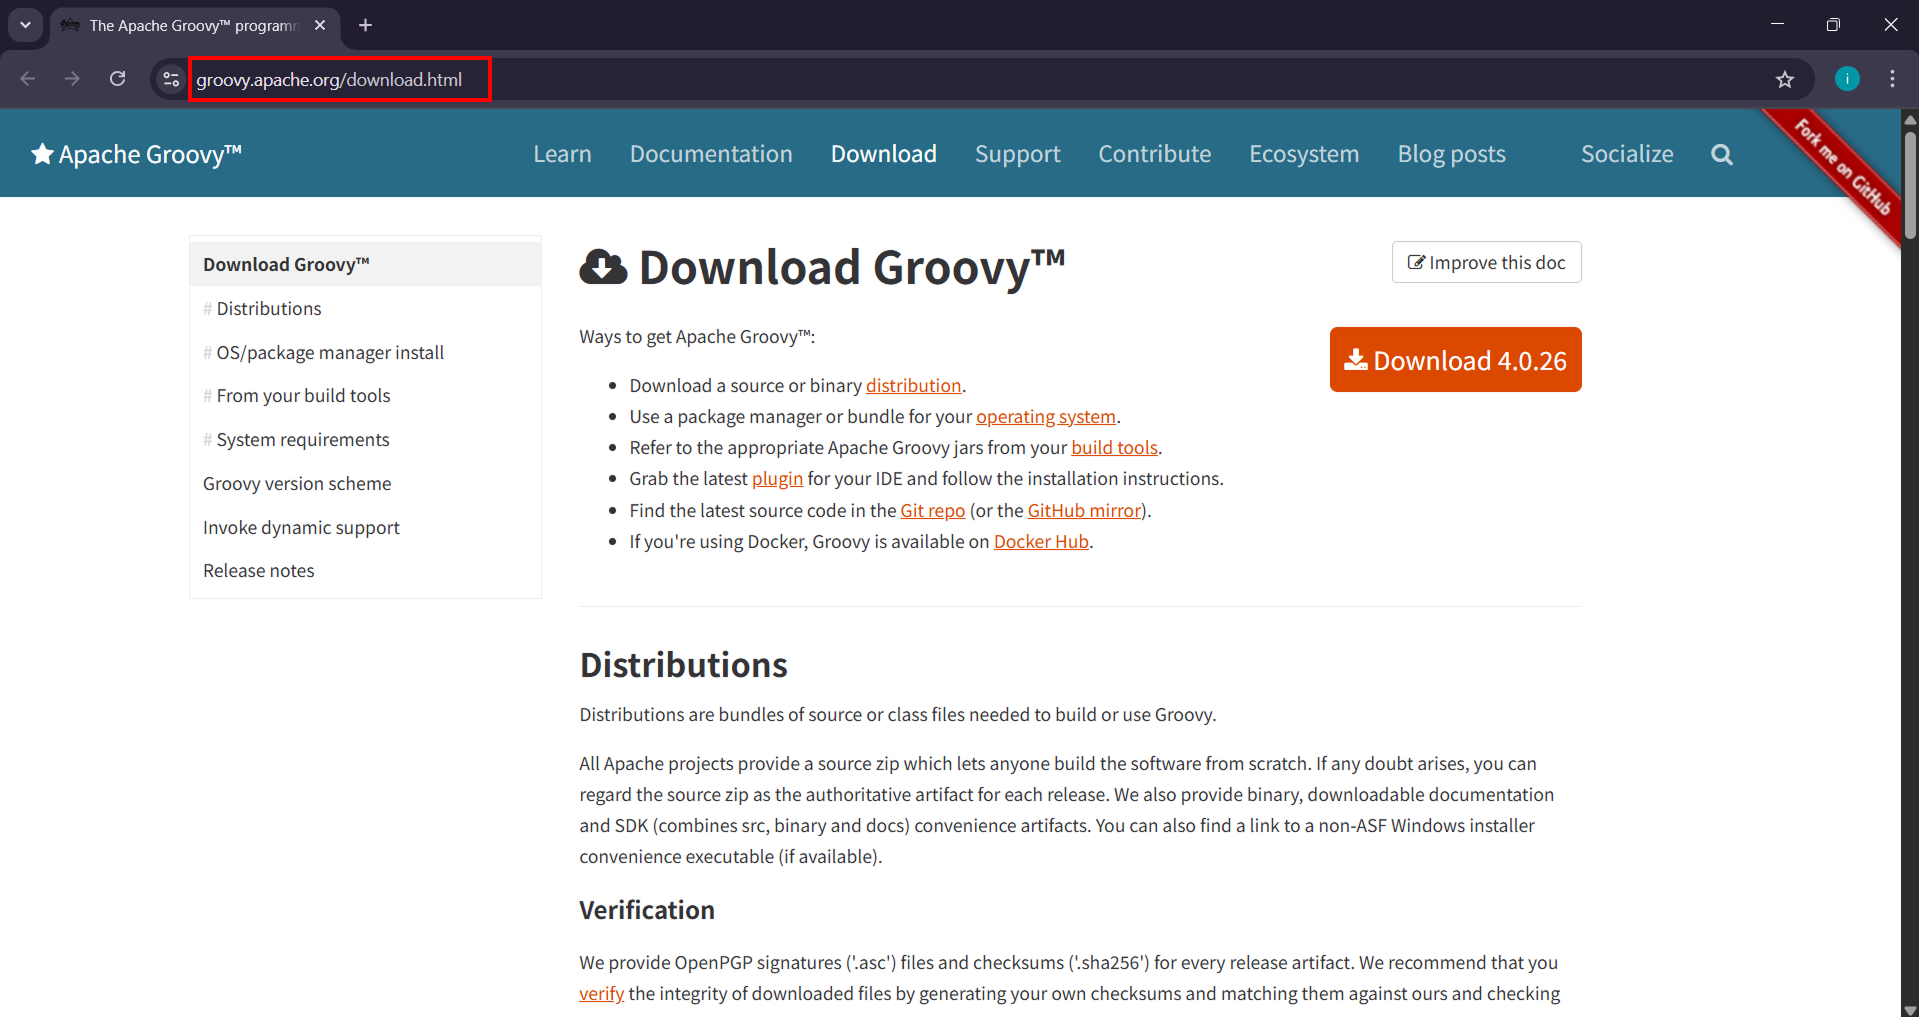Viewport: 1919px width, 1017px height.
Task: Follow the 'build tools' link
Action: [1115, 448]
